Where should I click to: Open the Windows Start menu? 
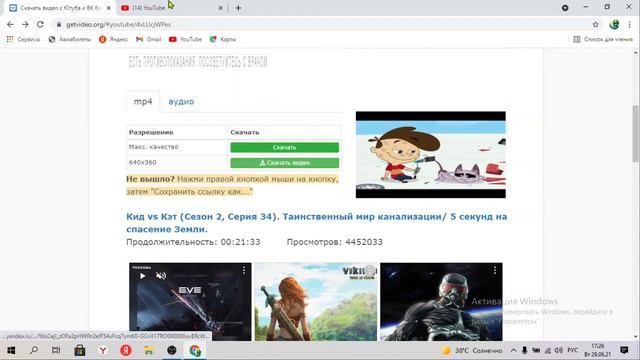click(x=11, y=351)
